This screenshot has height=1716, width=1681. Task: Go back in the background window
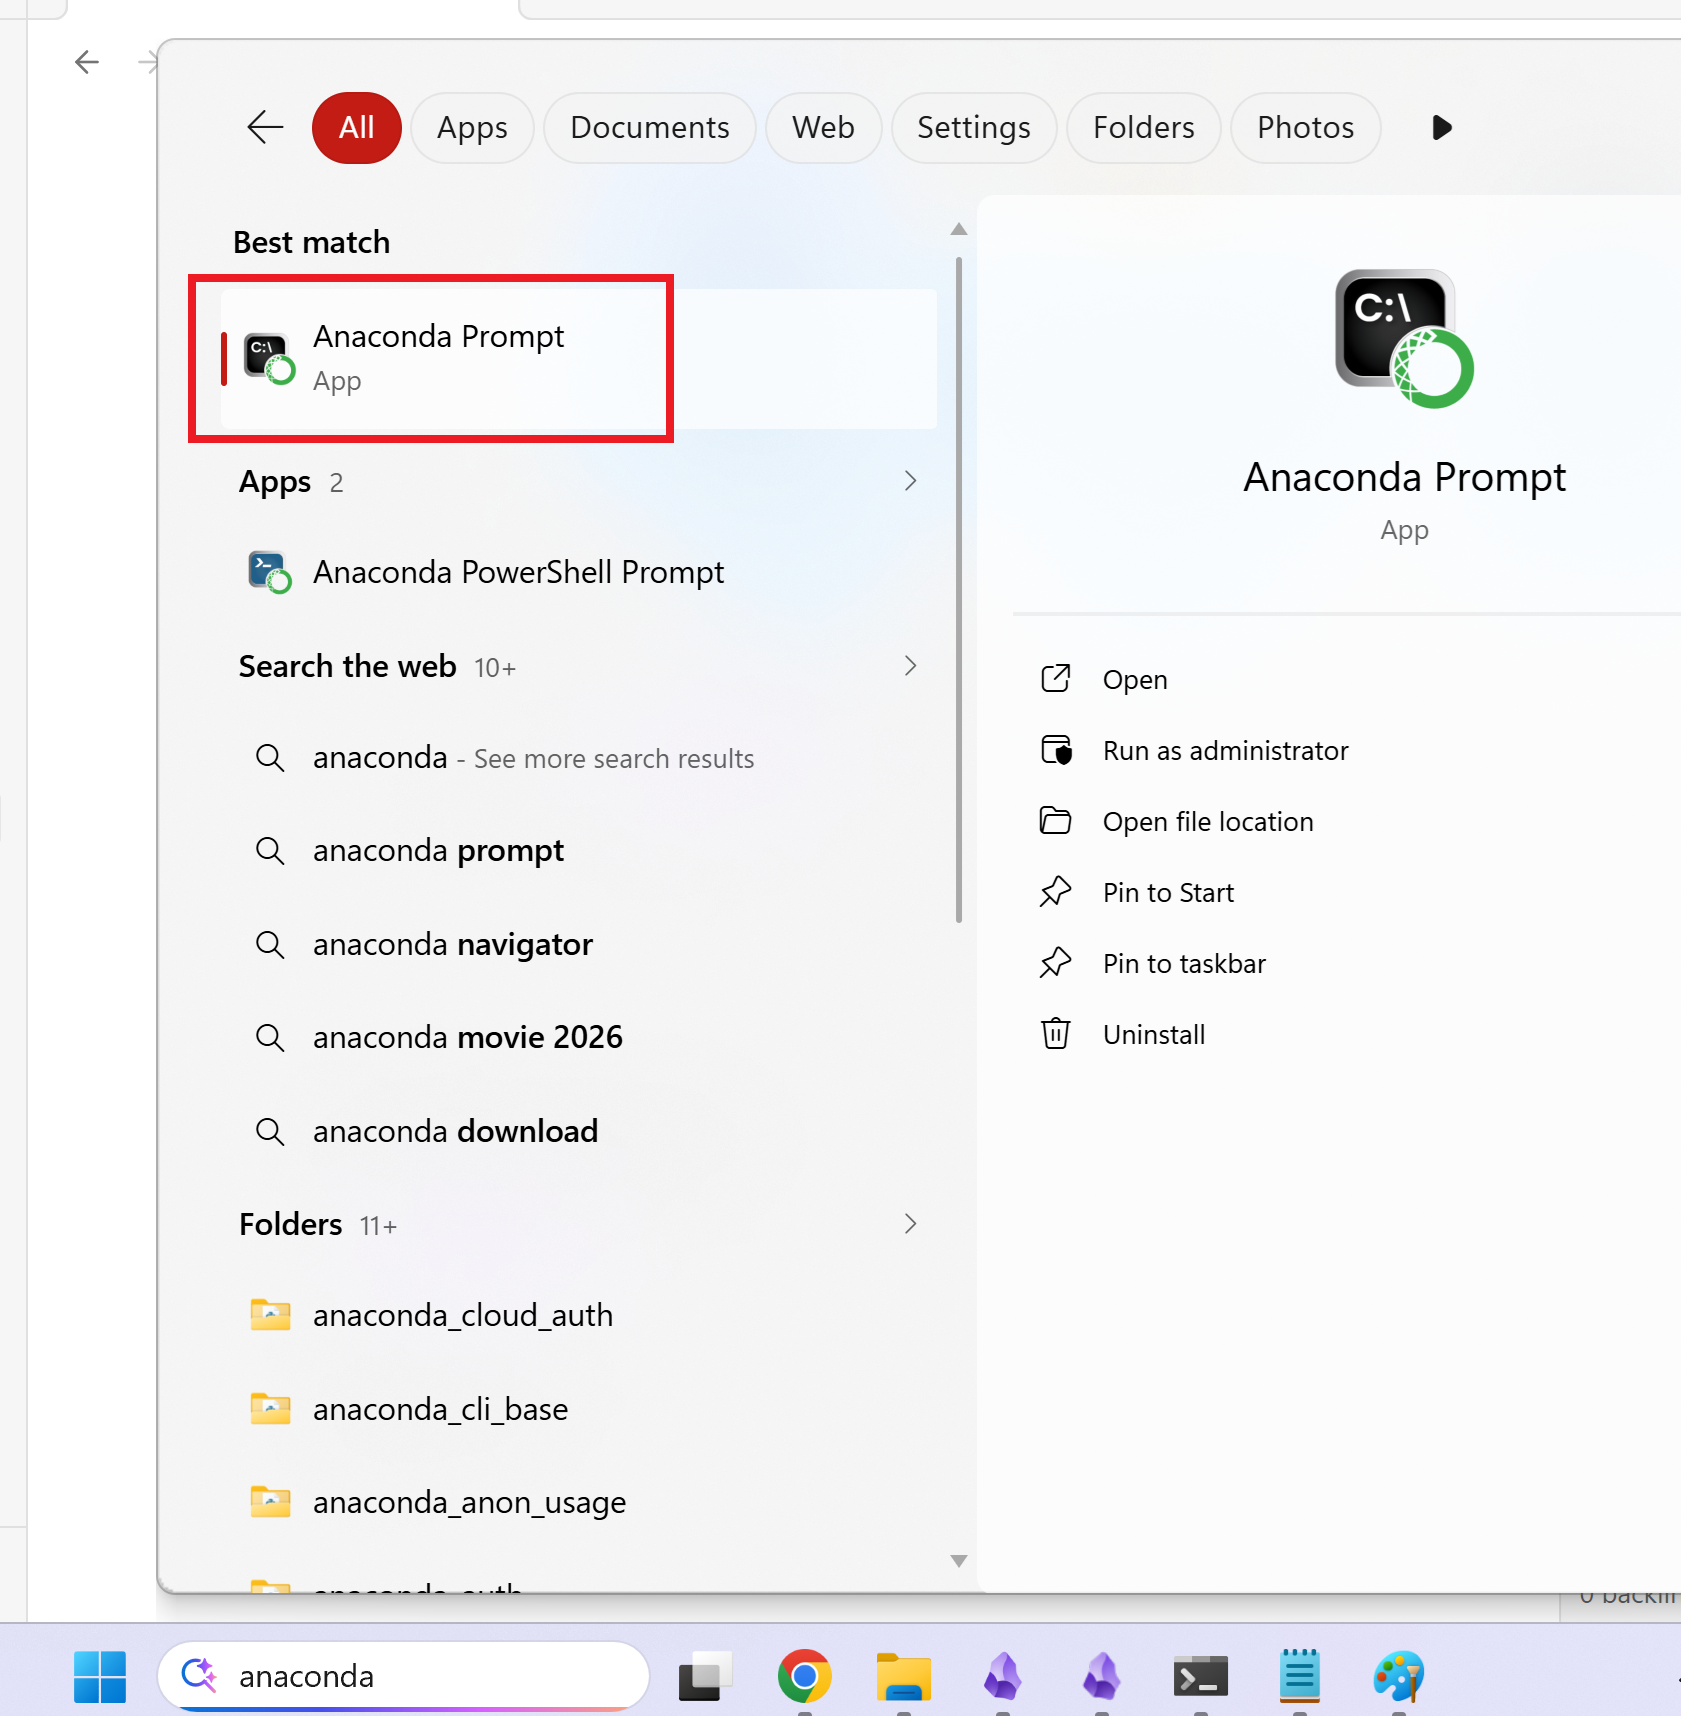87,62
